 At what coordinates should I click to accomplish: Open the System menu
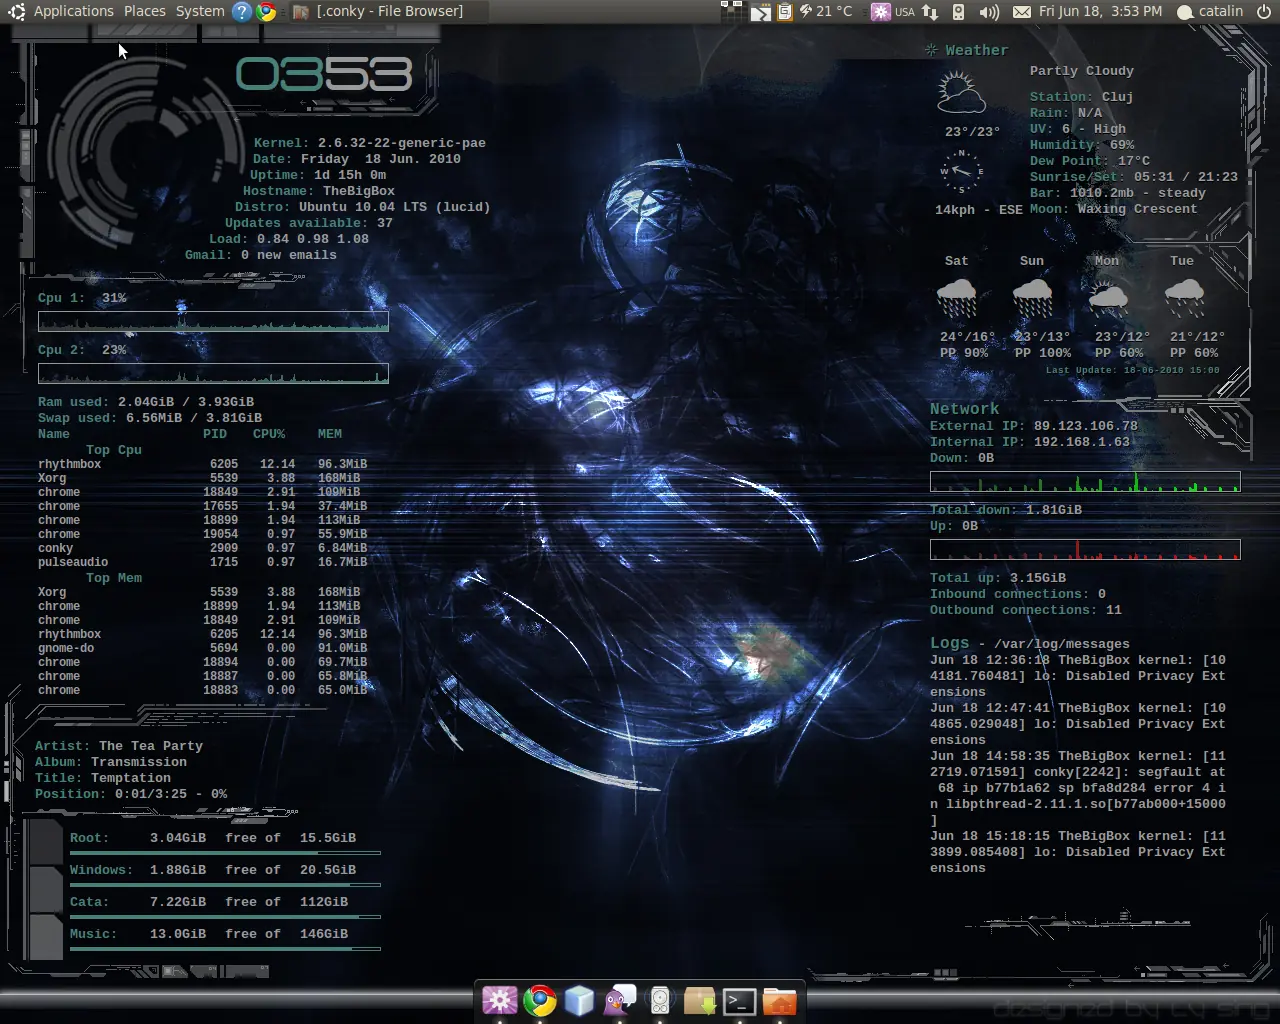[x=200, y=11]
